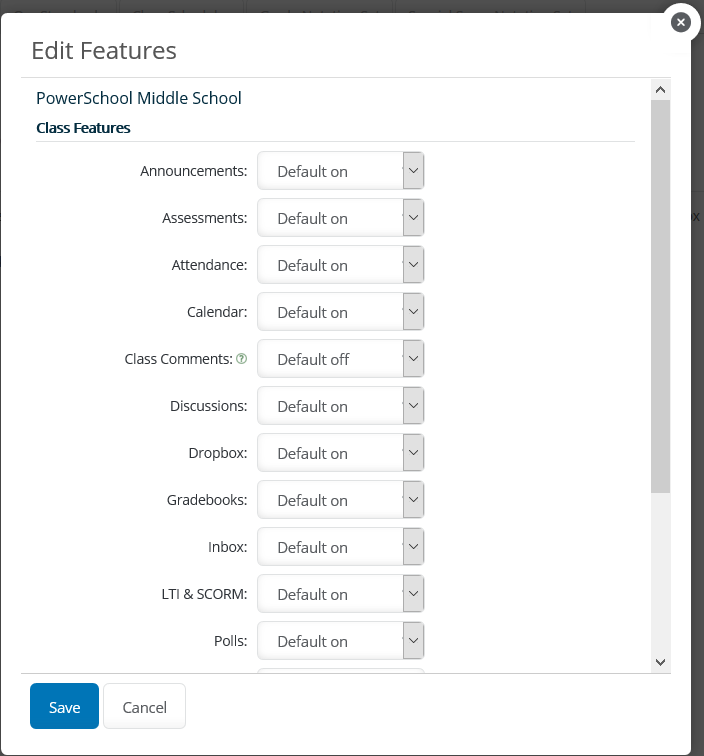This screenshot has width=704, height=756.
Task: Open the LTI & SCORM dropdown
Action: pos(340,594)
